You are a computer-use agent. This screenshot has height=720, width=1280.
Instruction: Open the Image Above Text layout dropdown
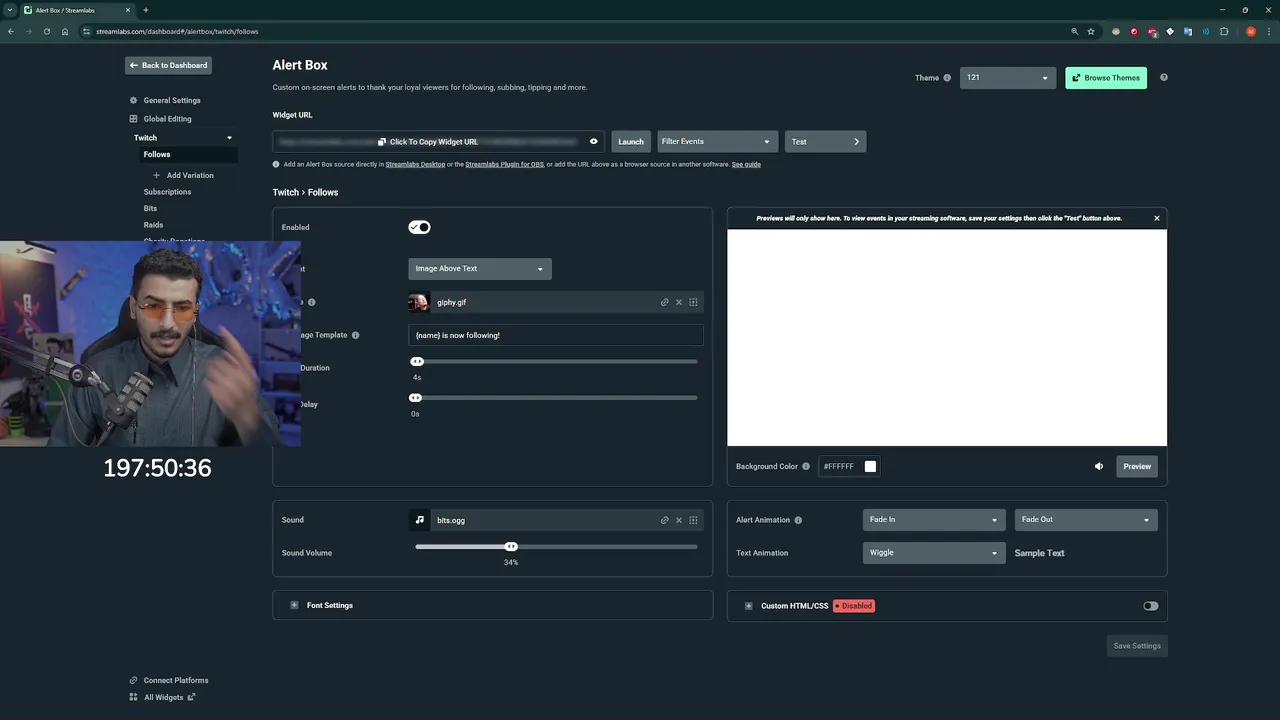[x=480, y=269]
